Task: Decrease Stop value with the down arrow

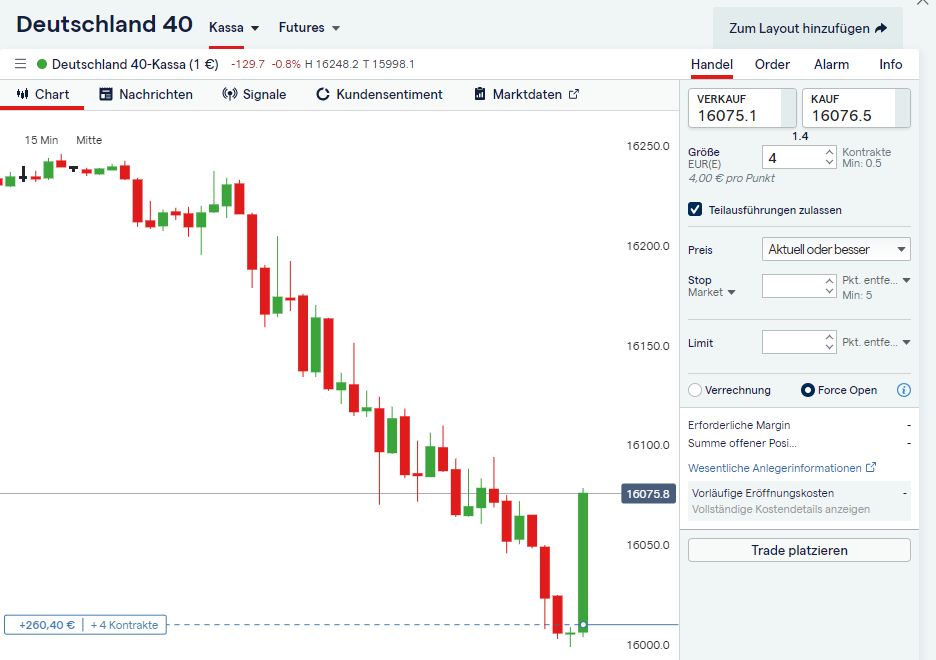Action: pyautogui.click(x=829, y=291)
